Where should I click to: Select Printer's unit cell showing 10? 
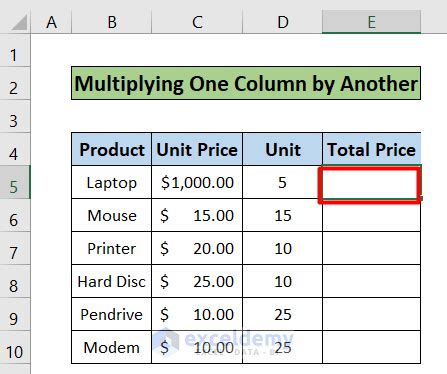tap(283, 248)
